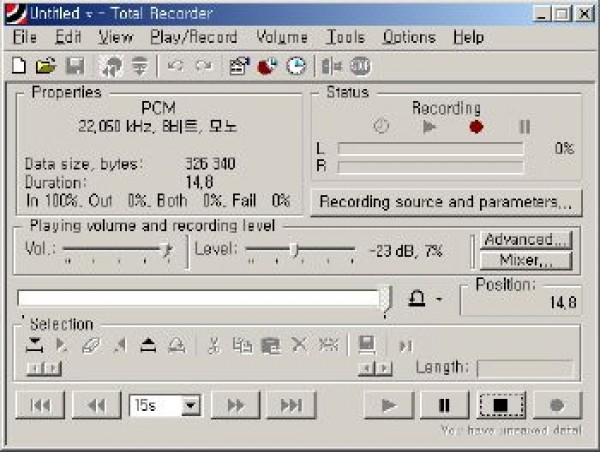Click the round Record button at bottom right
The height and width of the screenshot is (452, 600).
click(x=557, y=405)
